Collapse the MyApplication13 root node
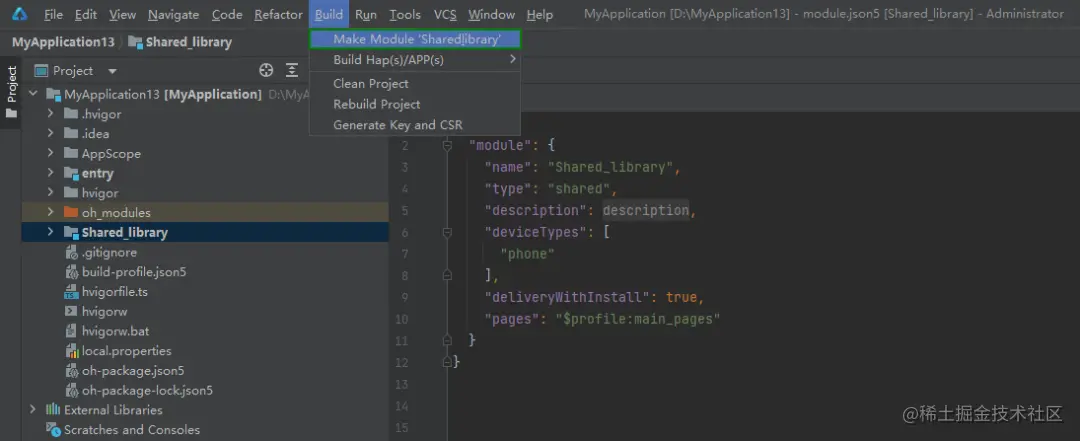This screenshot has height=441, width=1080. 34,94
